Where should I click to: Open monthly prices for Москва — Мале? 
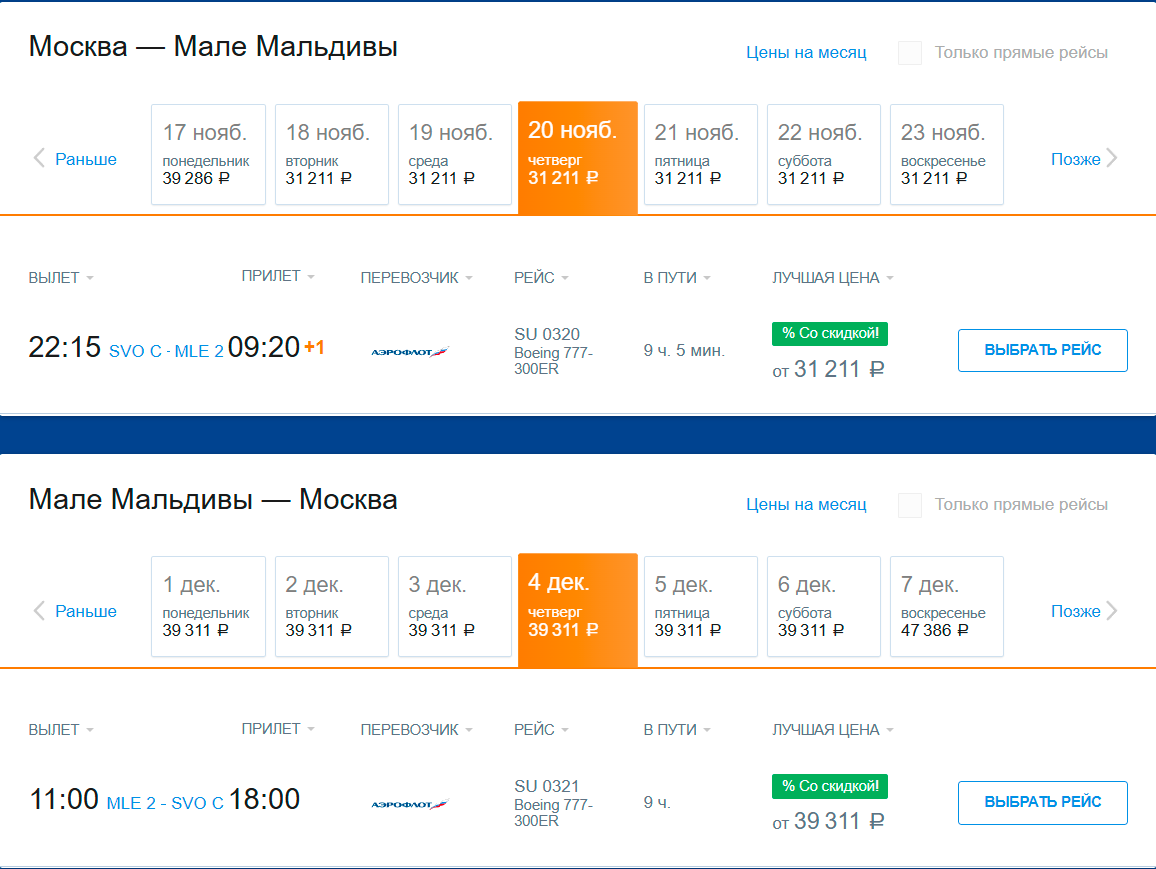tap(806, 53)
